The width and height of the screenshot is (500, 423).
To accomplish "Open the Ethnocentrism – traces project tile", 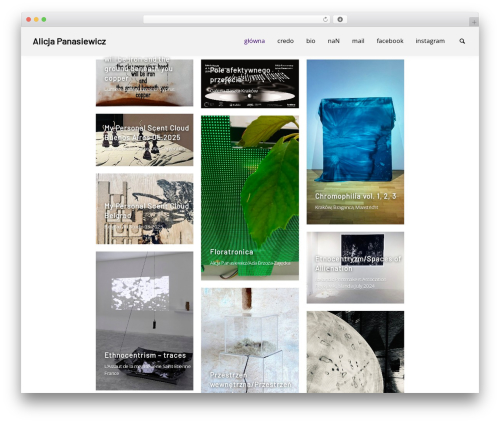I will pos(145,321).
